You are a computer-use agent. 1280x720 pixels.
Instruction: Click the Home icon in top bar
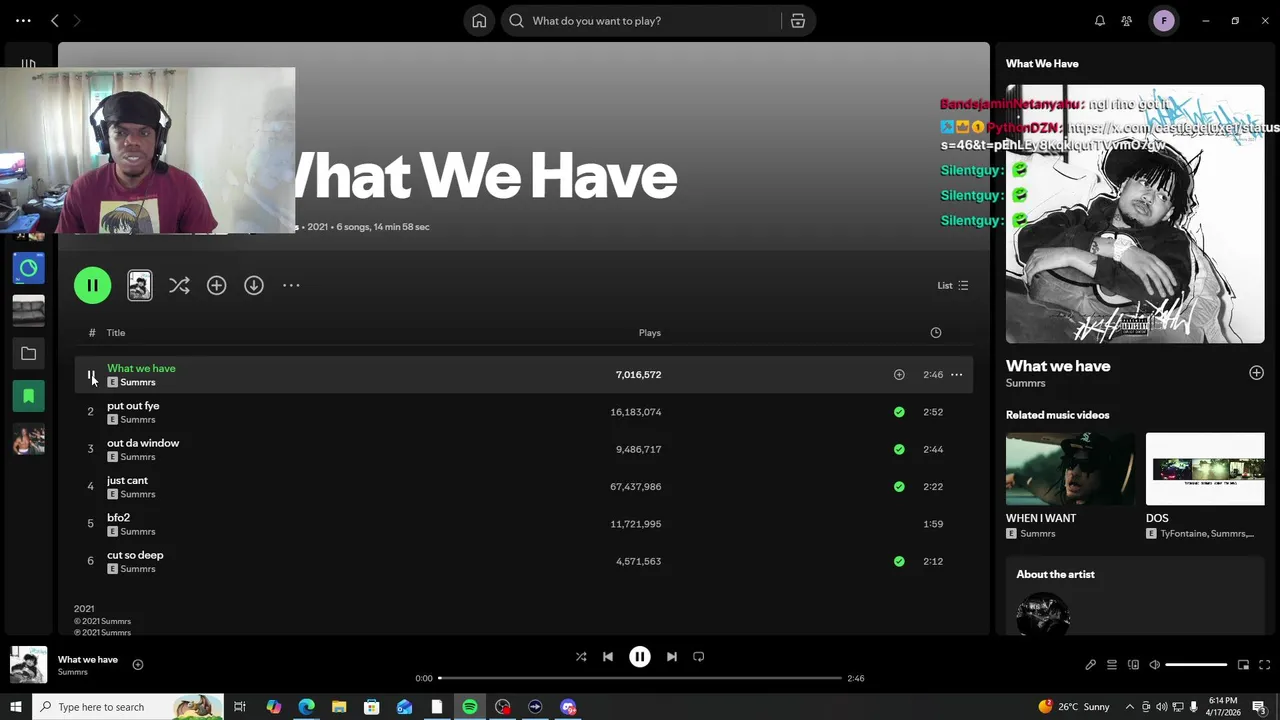479,21
